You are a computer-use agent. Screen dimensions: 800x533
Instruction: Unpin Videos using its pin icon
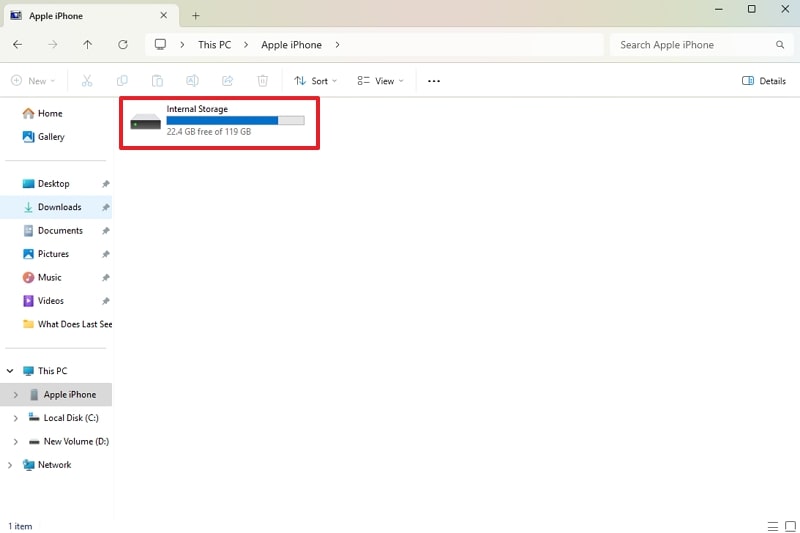point(106,301)
